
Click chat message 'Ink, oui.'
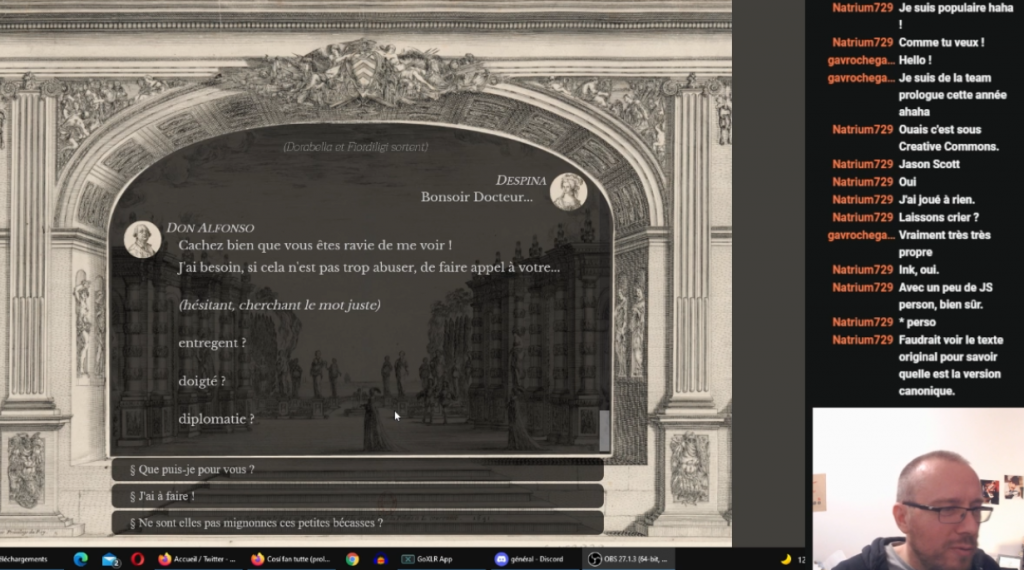(x=918, y=269)
